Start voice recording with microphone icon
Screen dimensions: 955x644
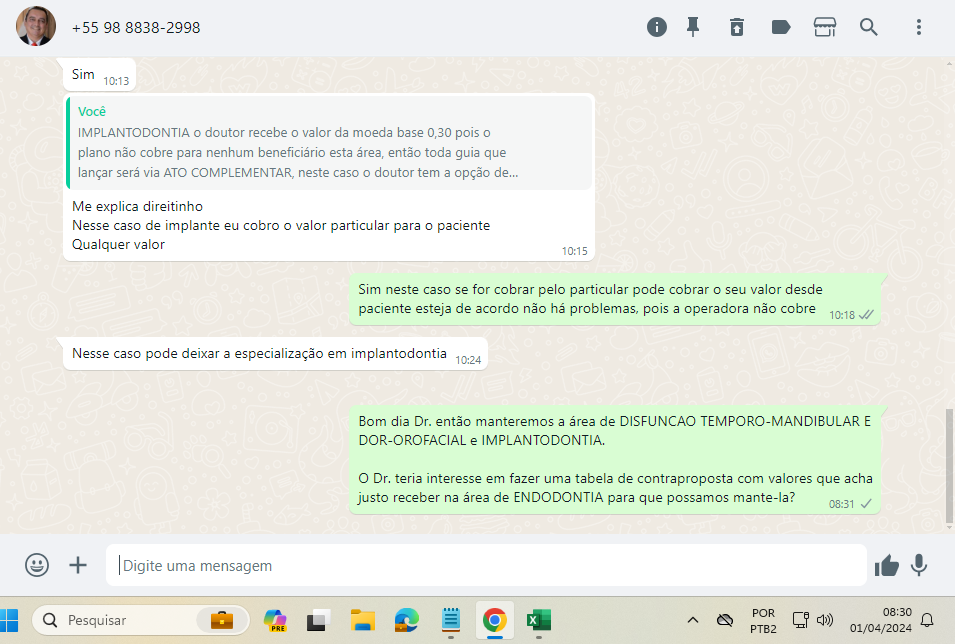point(919,565)
